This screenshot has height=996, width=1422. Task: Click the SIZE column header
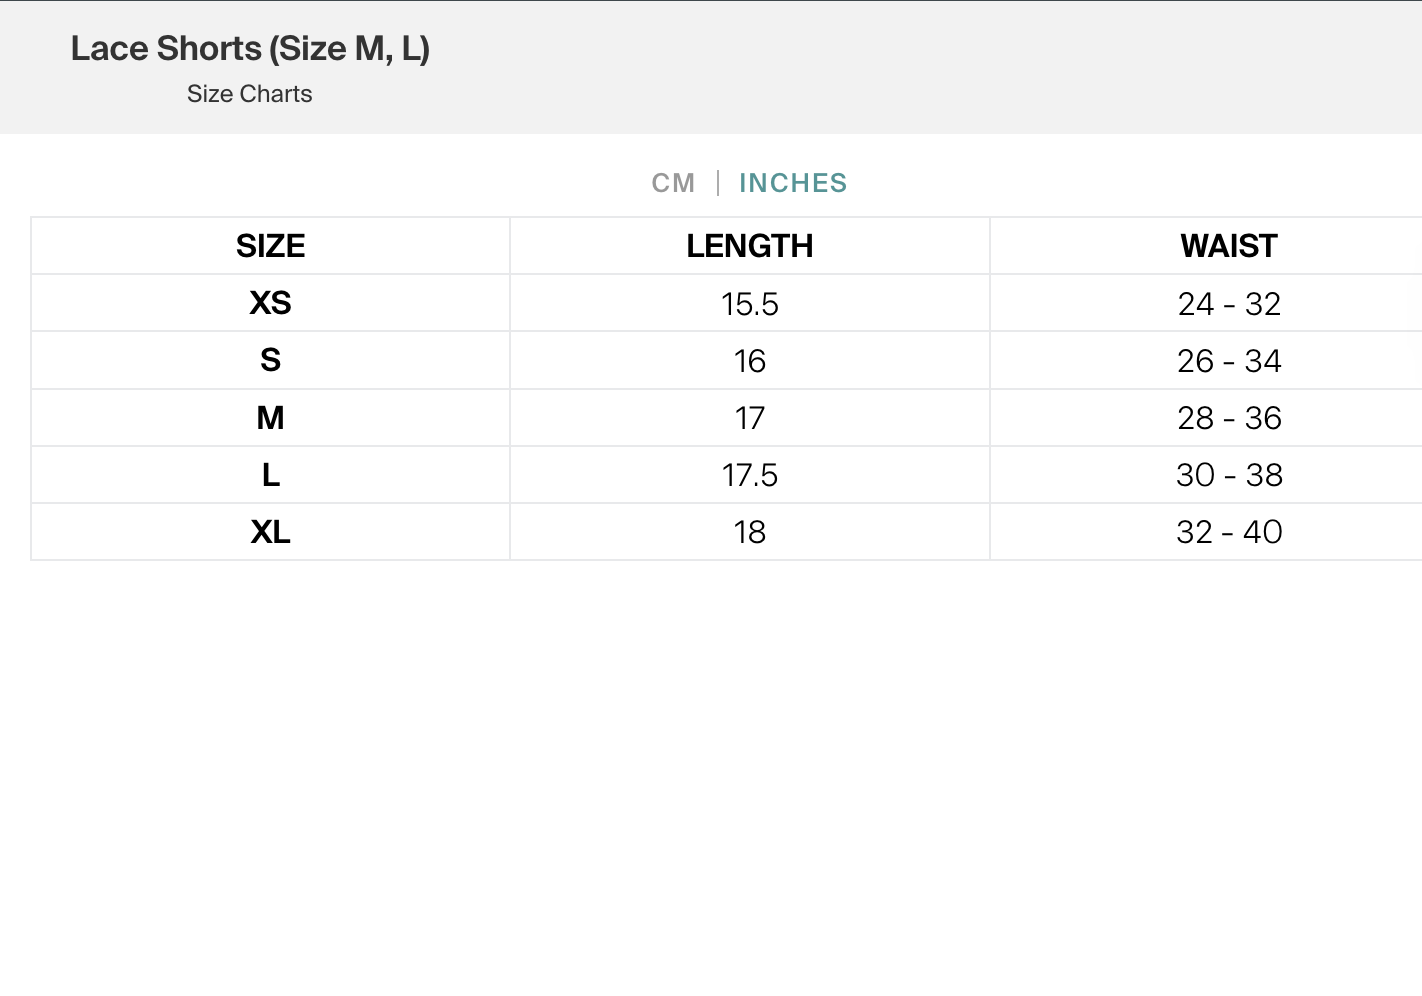pyautogui.click(x=271, y=246)
